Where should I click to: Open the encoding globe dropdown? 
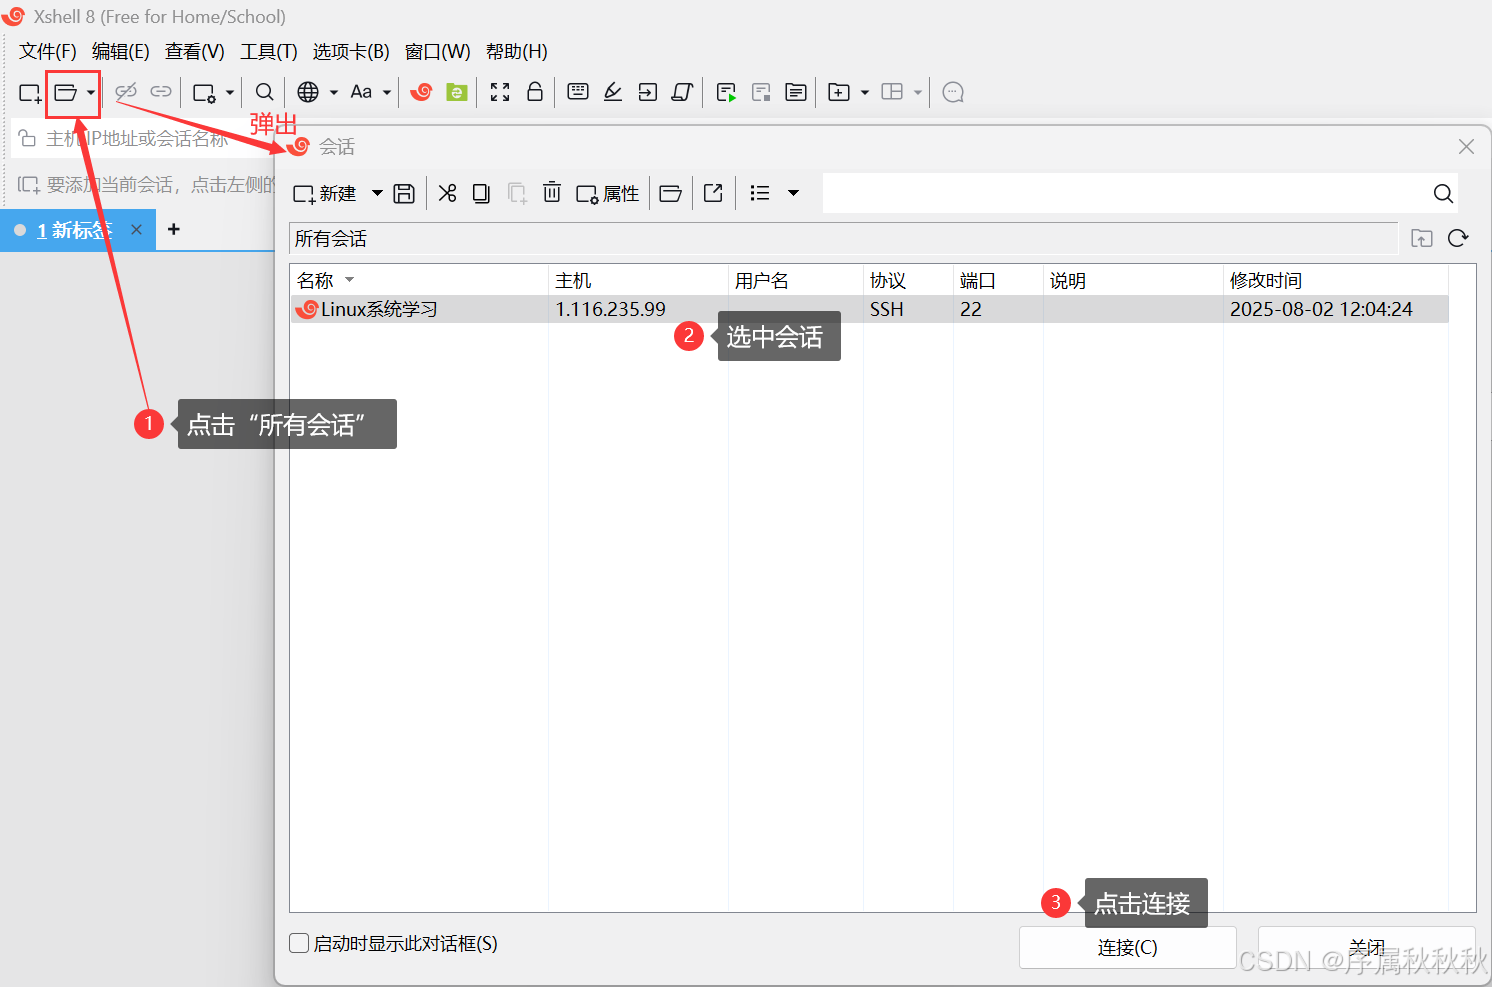(331, 92)
